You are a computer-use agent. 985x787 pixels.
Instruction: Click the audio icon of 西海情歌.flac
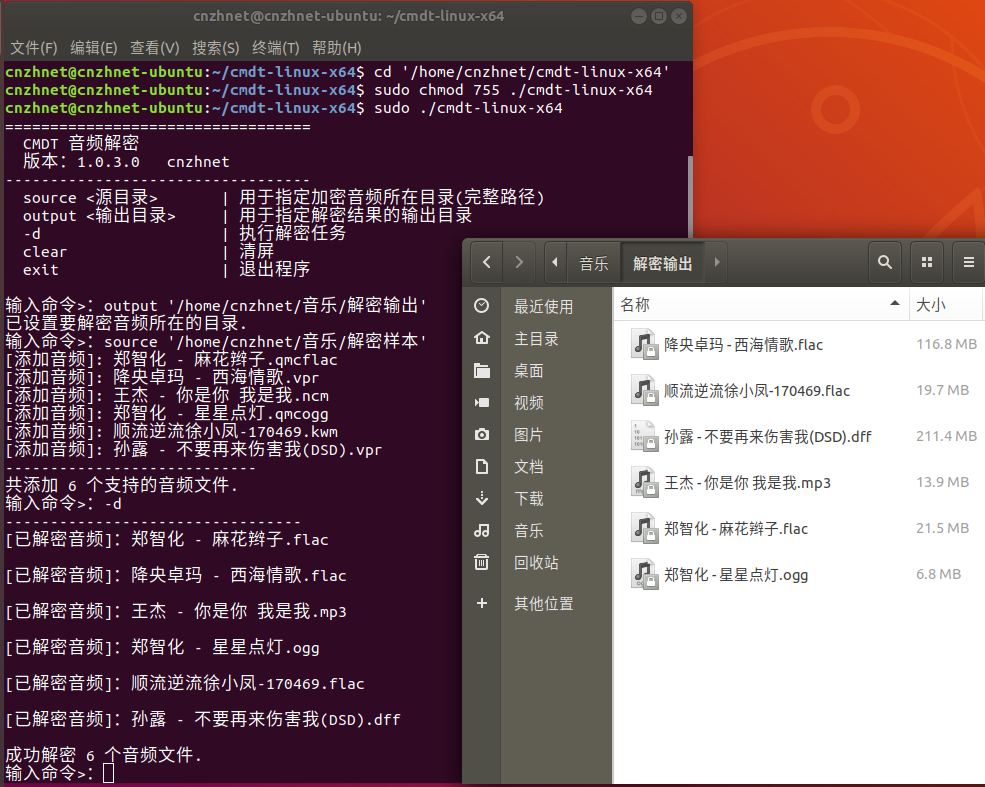(644, 344)
